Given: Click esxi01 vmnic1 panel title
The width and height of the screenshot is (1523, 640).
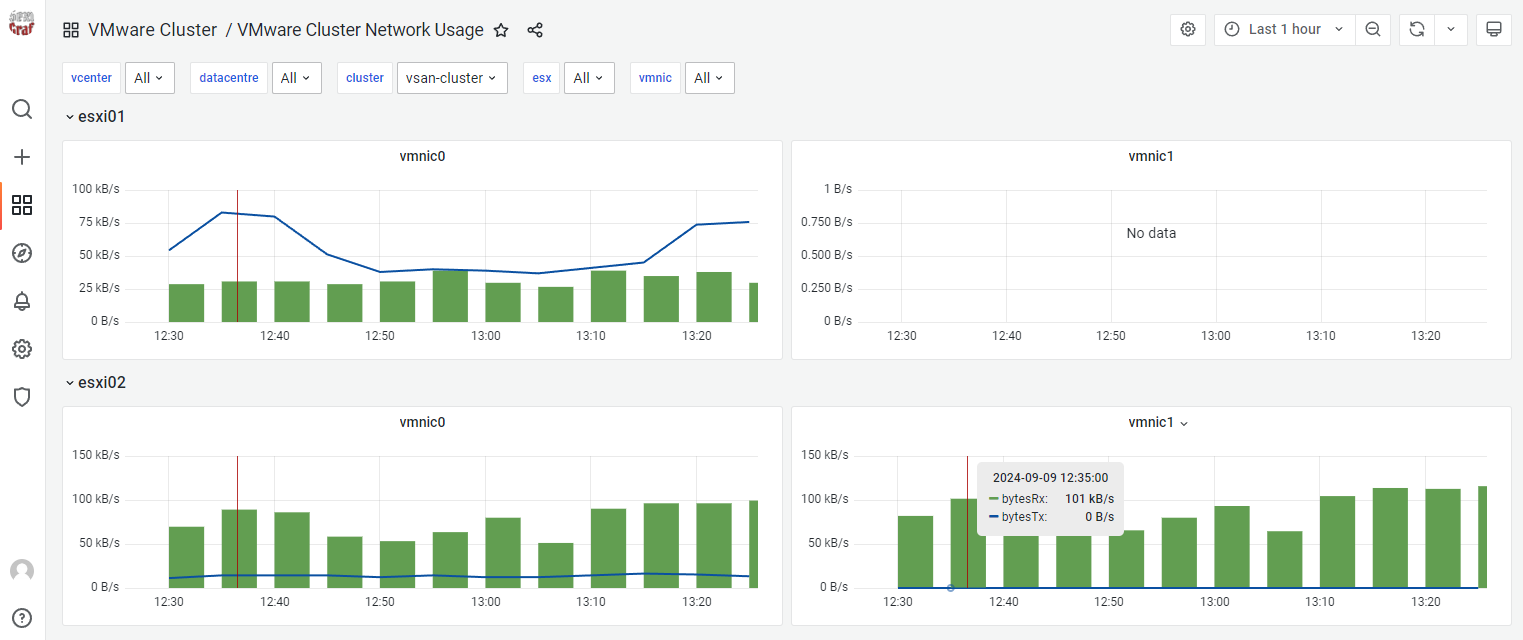Looking at the screenshot, I should click(x=1151, y=156).
